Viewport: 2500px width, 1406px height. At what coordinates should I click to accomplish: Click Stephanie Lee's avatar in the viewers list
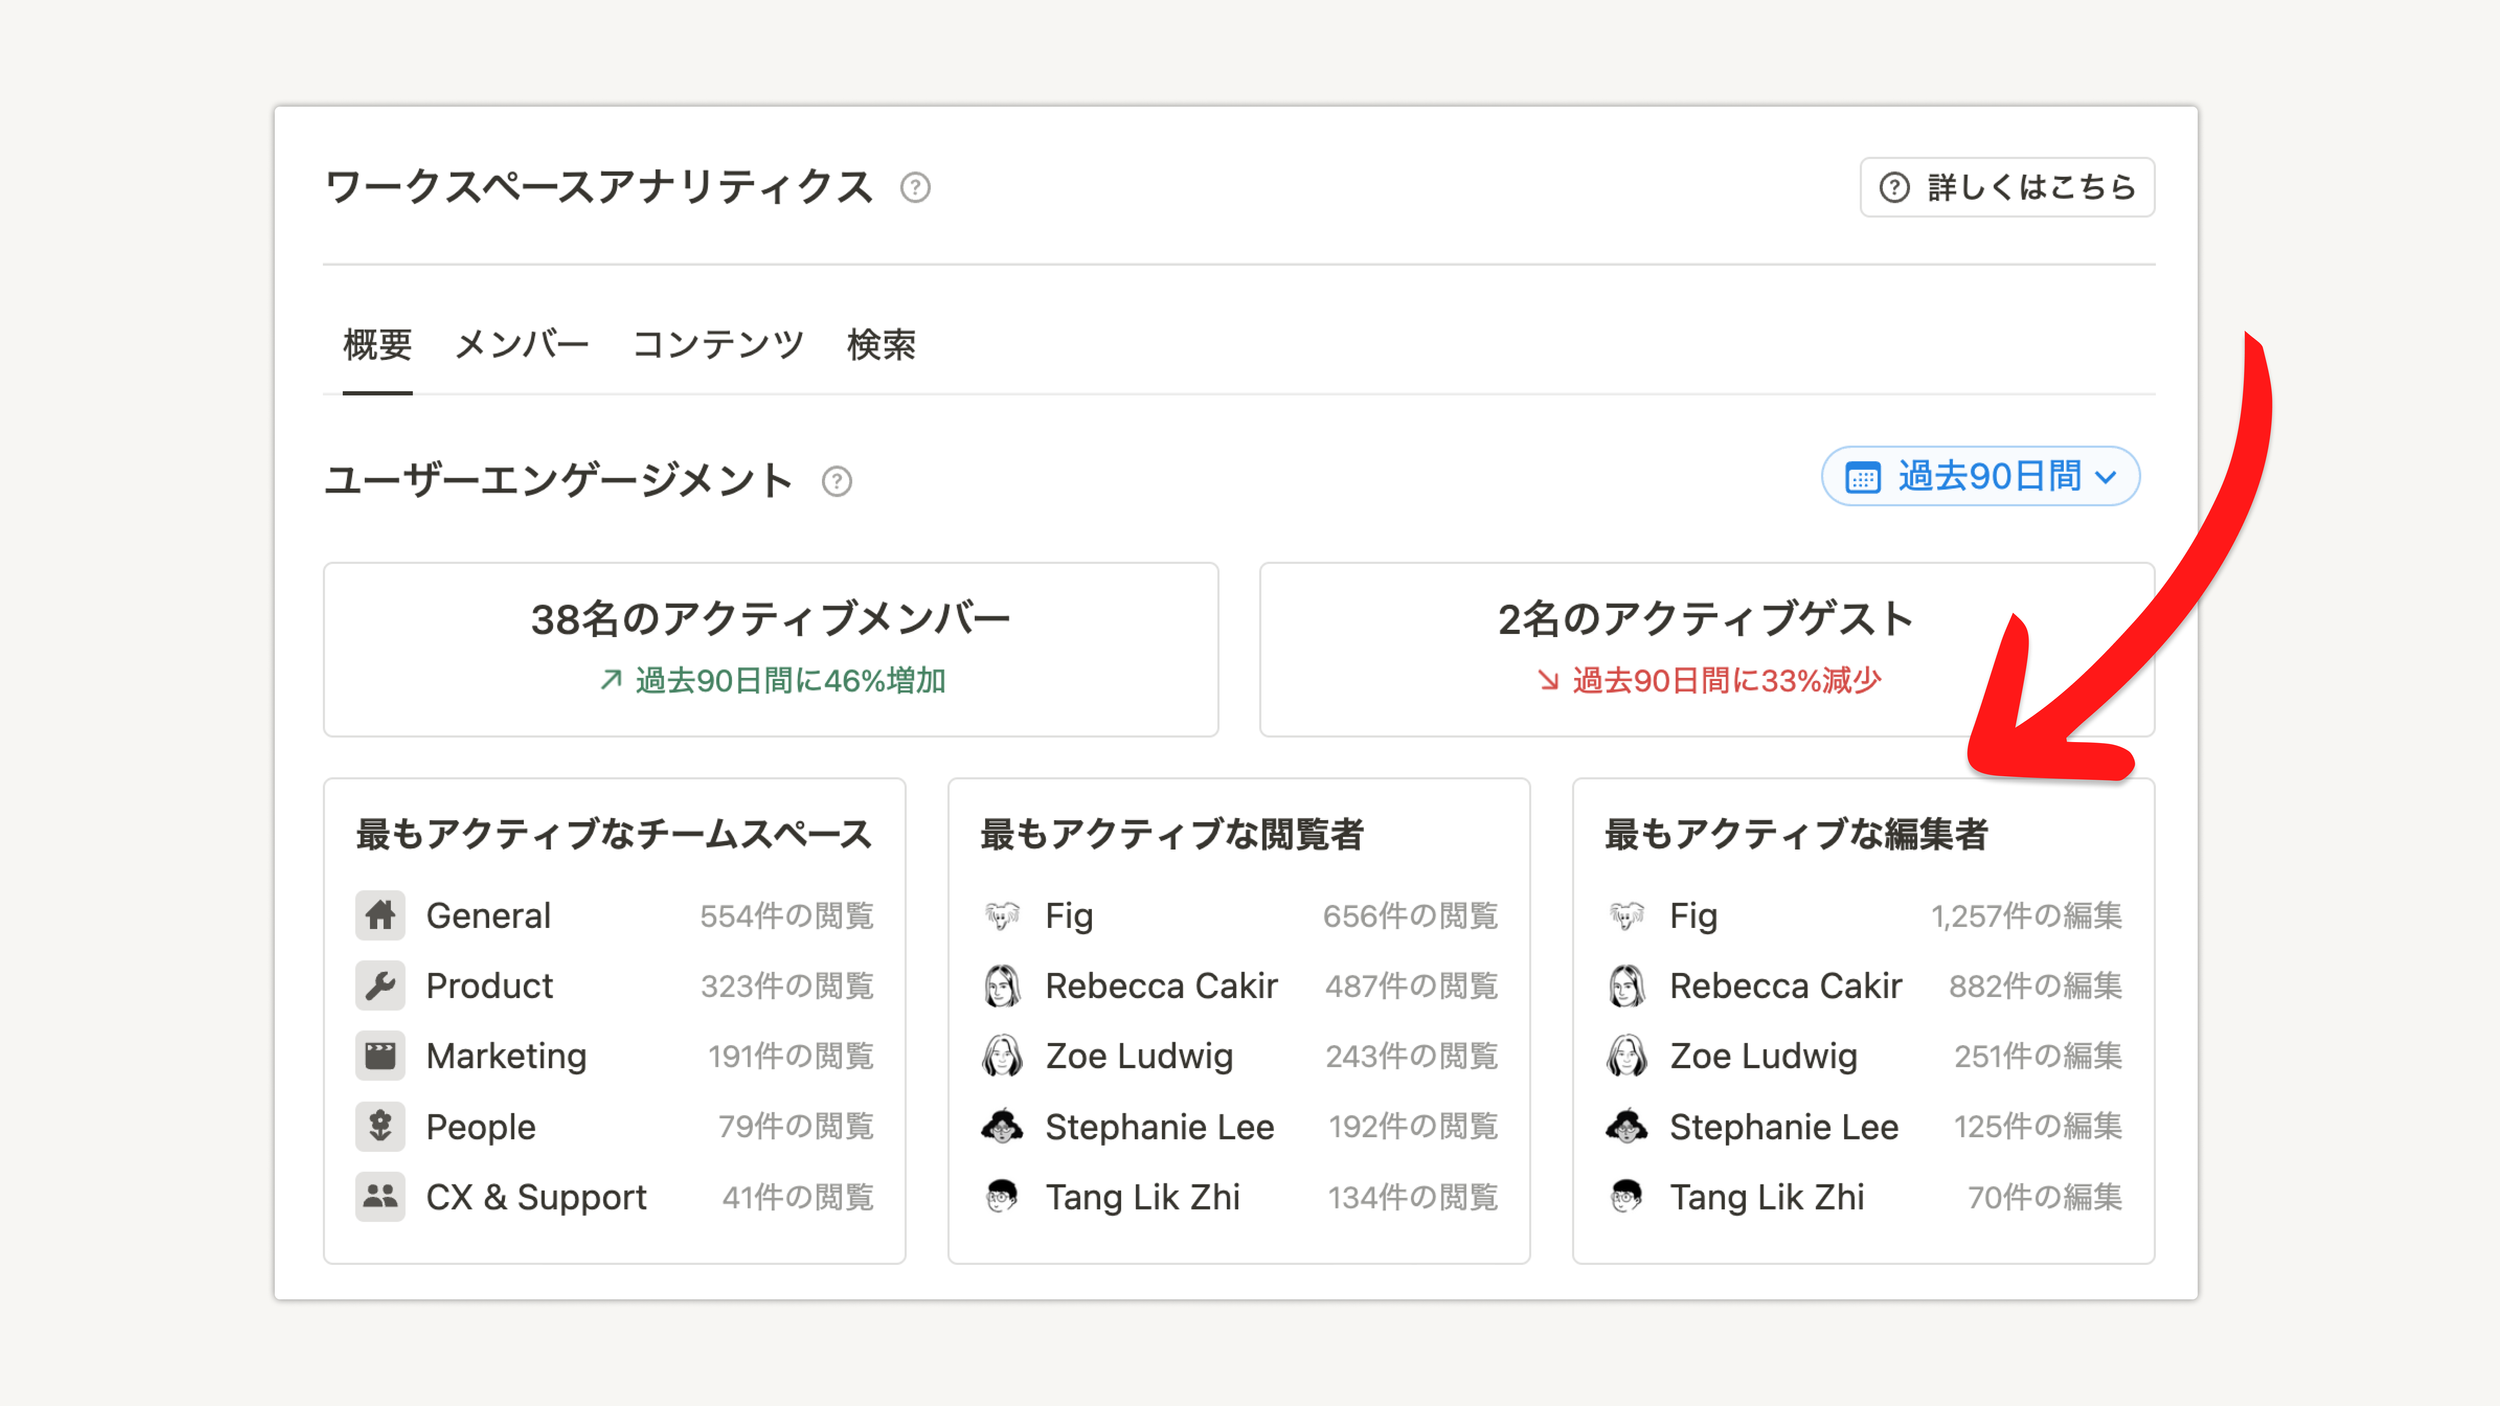tap(1002, 1126)
